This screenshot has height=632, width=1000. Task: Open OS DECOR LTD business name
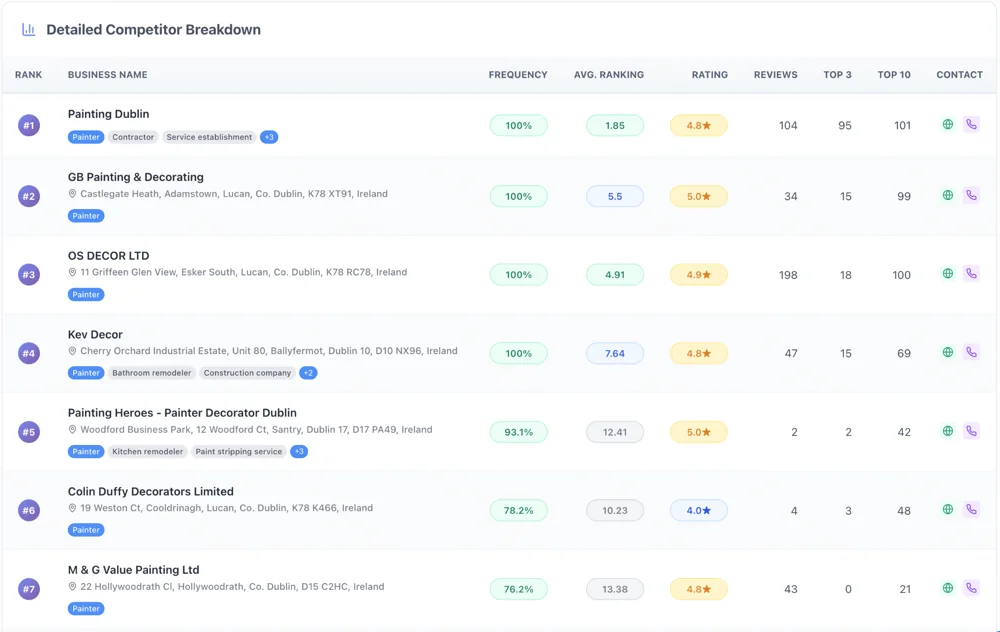click(x=108, y=256)
